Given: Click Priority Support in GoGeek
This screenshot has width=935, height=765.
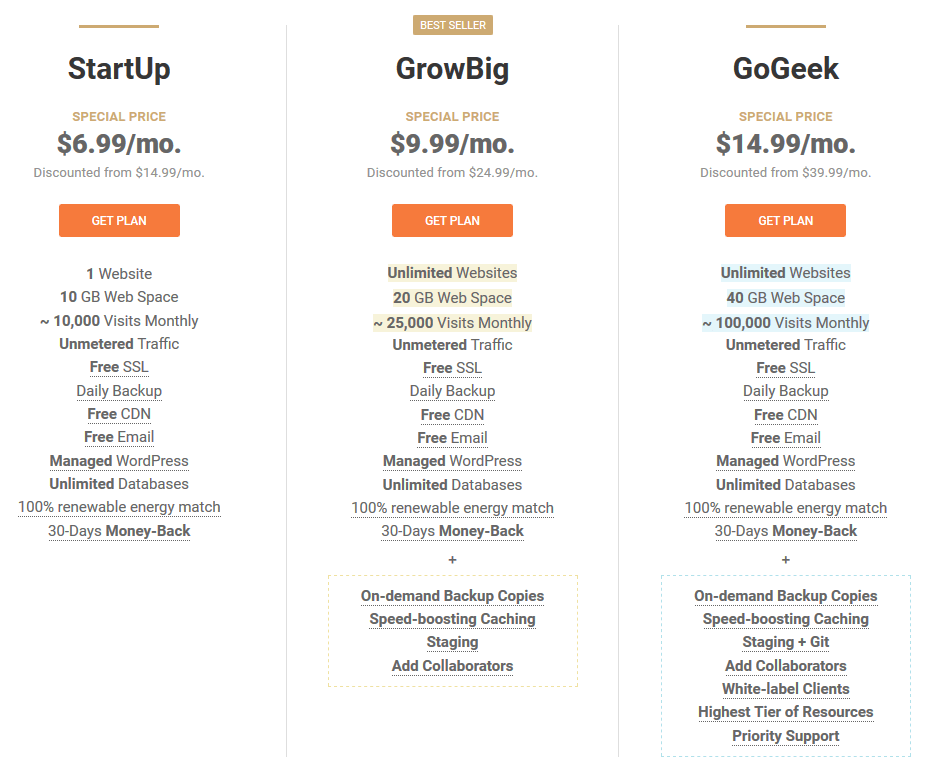Looking at the screenshot, I should click(785, 736).
